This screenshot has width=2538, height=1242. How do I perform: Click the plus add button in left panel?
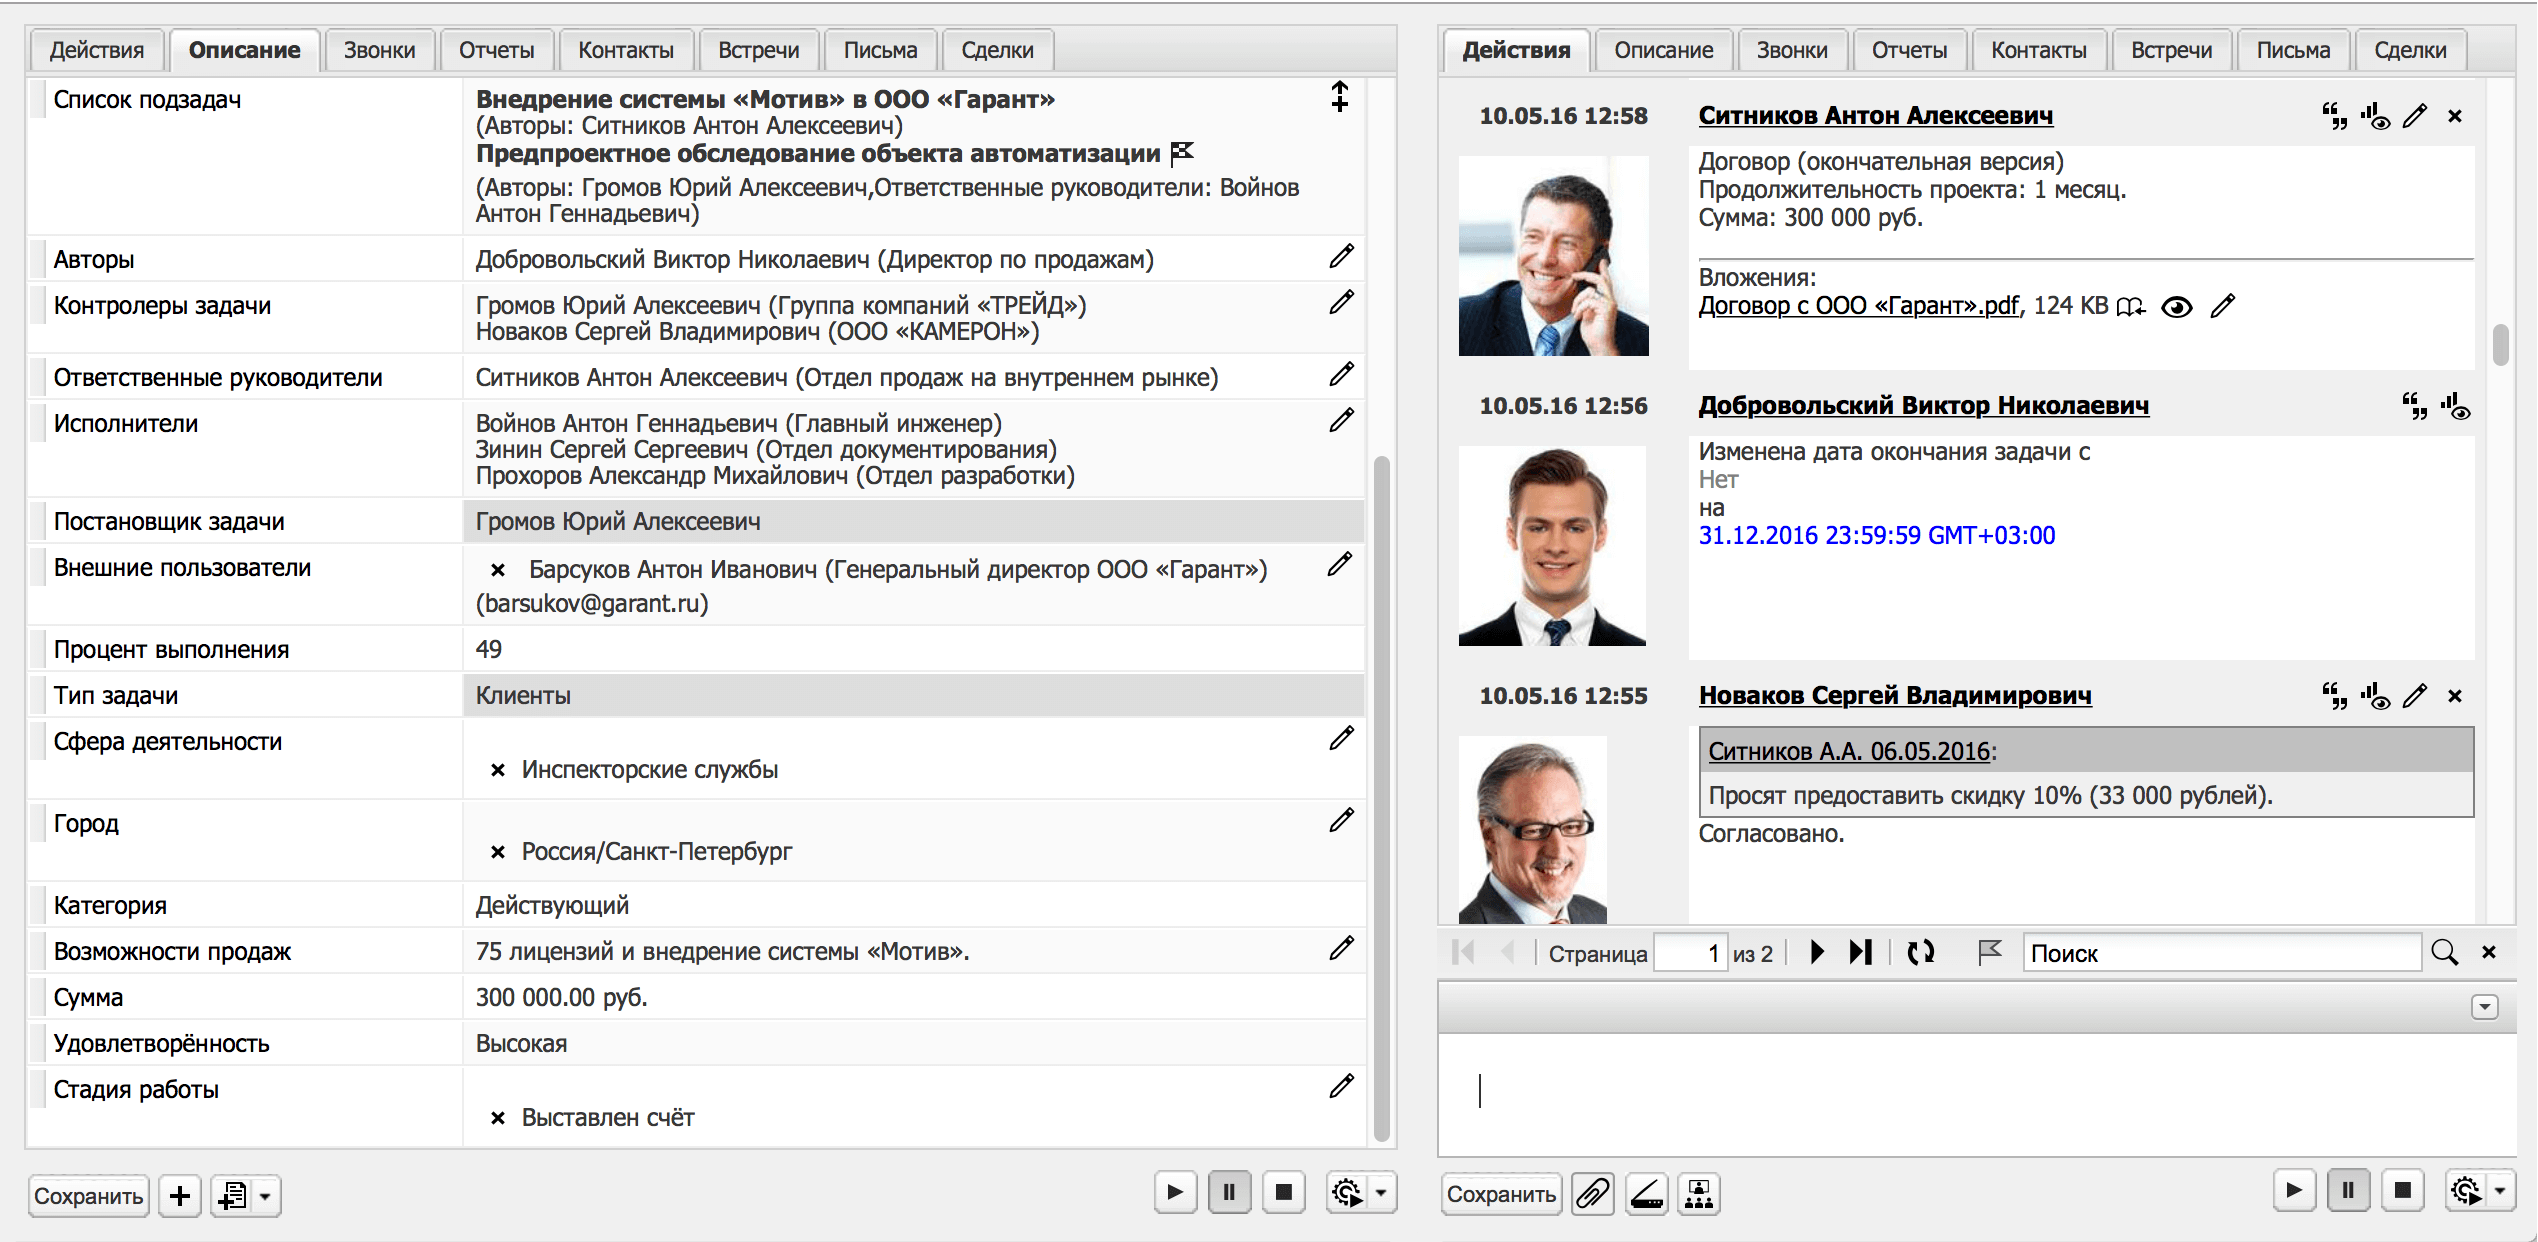click(x=180, y=1196)
